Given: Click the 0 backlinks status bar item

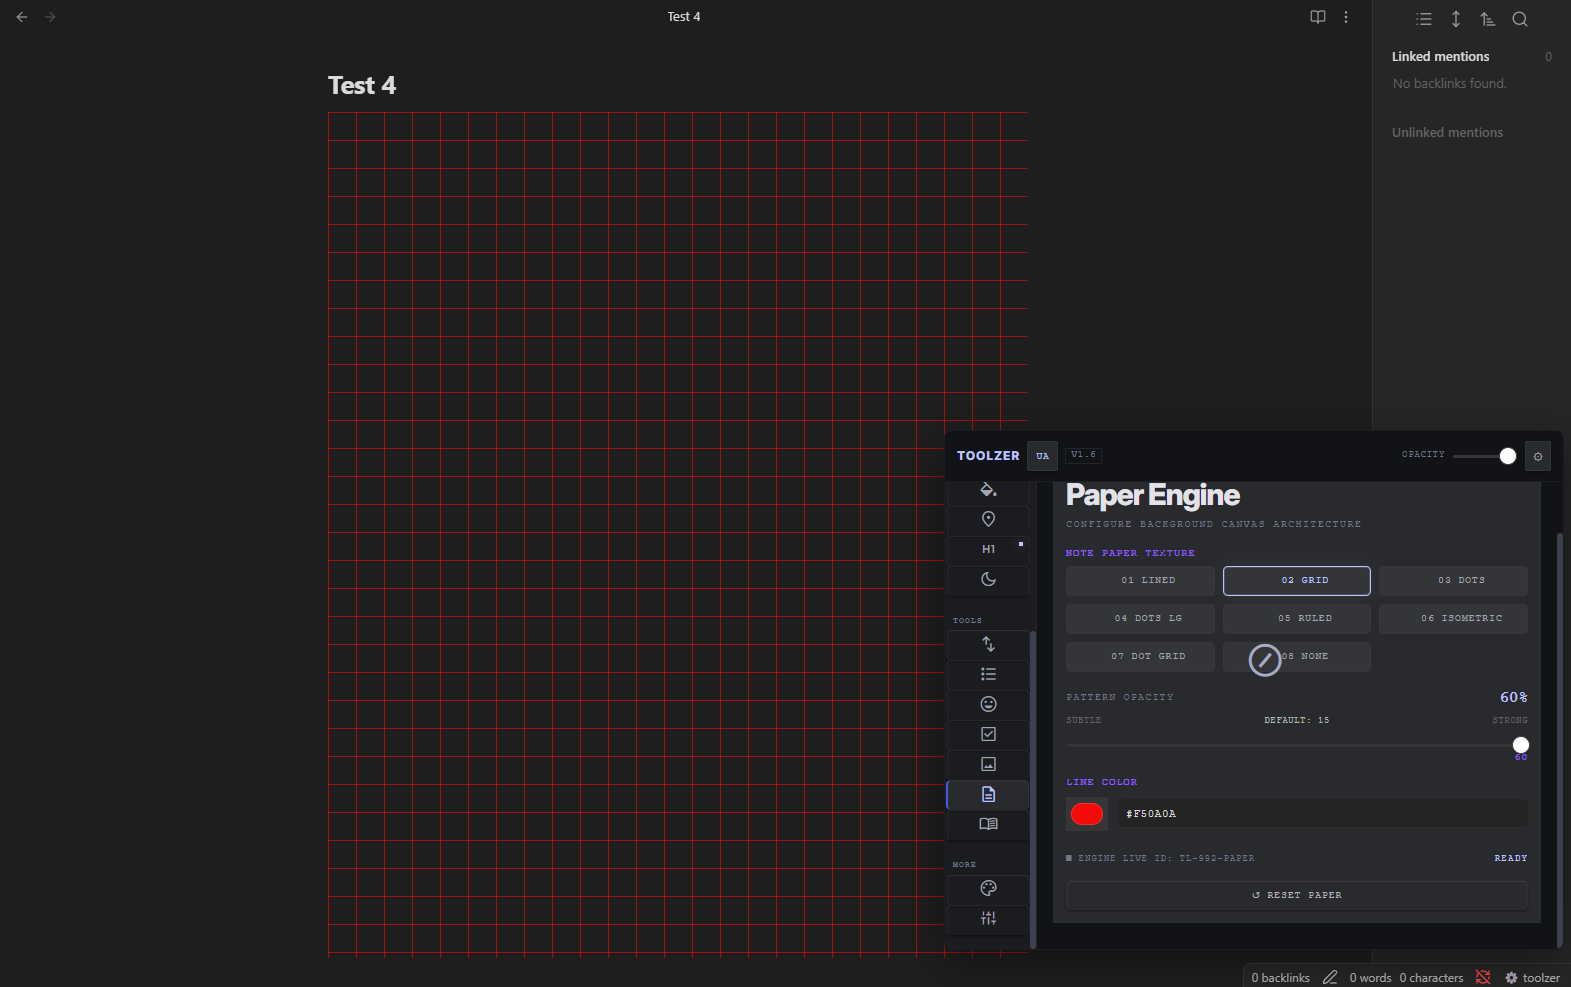Looking at the screenshot, I should click(x=1280, y=978).
